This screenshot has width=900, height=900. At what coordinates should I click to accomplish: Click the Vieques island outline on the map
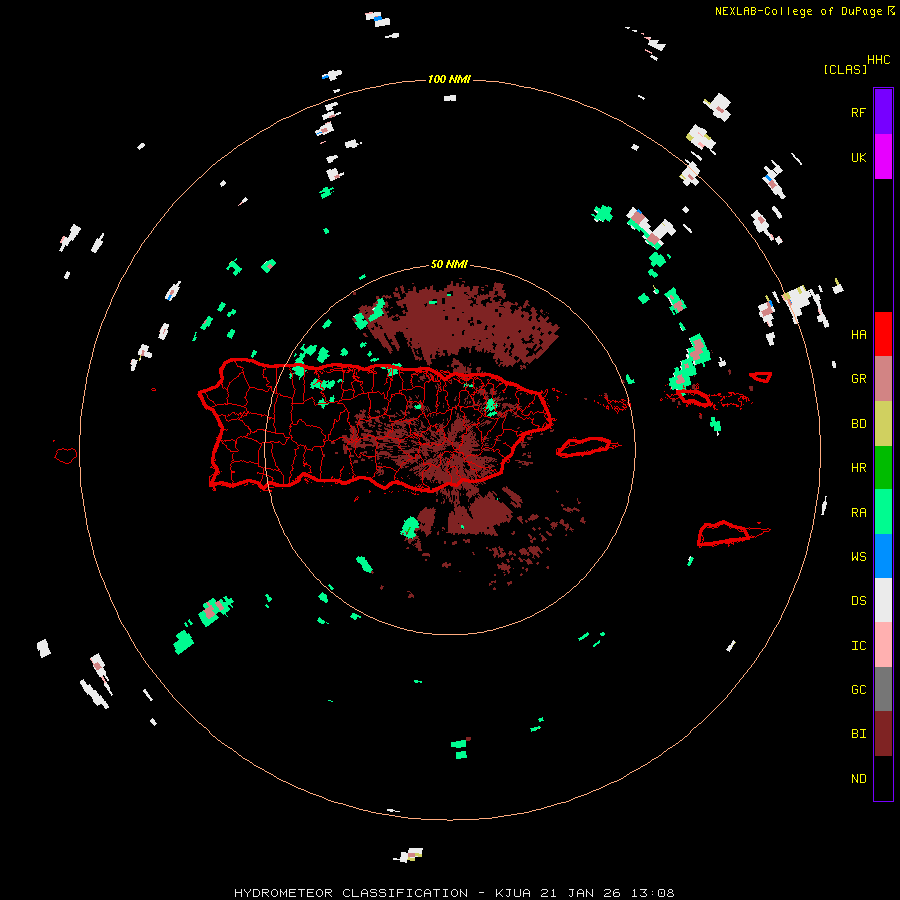click(584, 447)
